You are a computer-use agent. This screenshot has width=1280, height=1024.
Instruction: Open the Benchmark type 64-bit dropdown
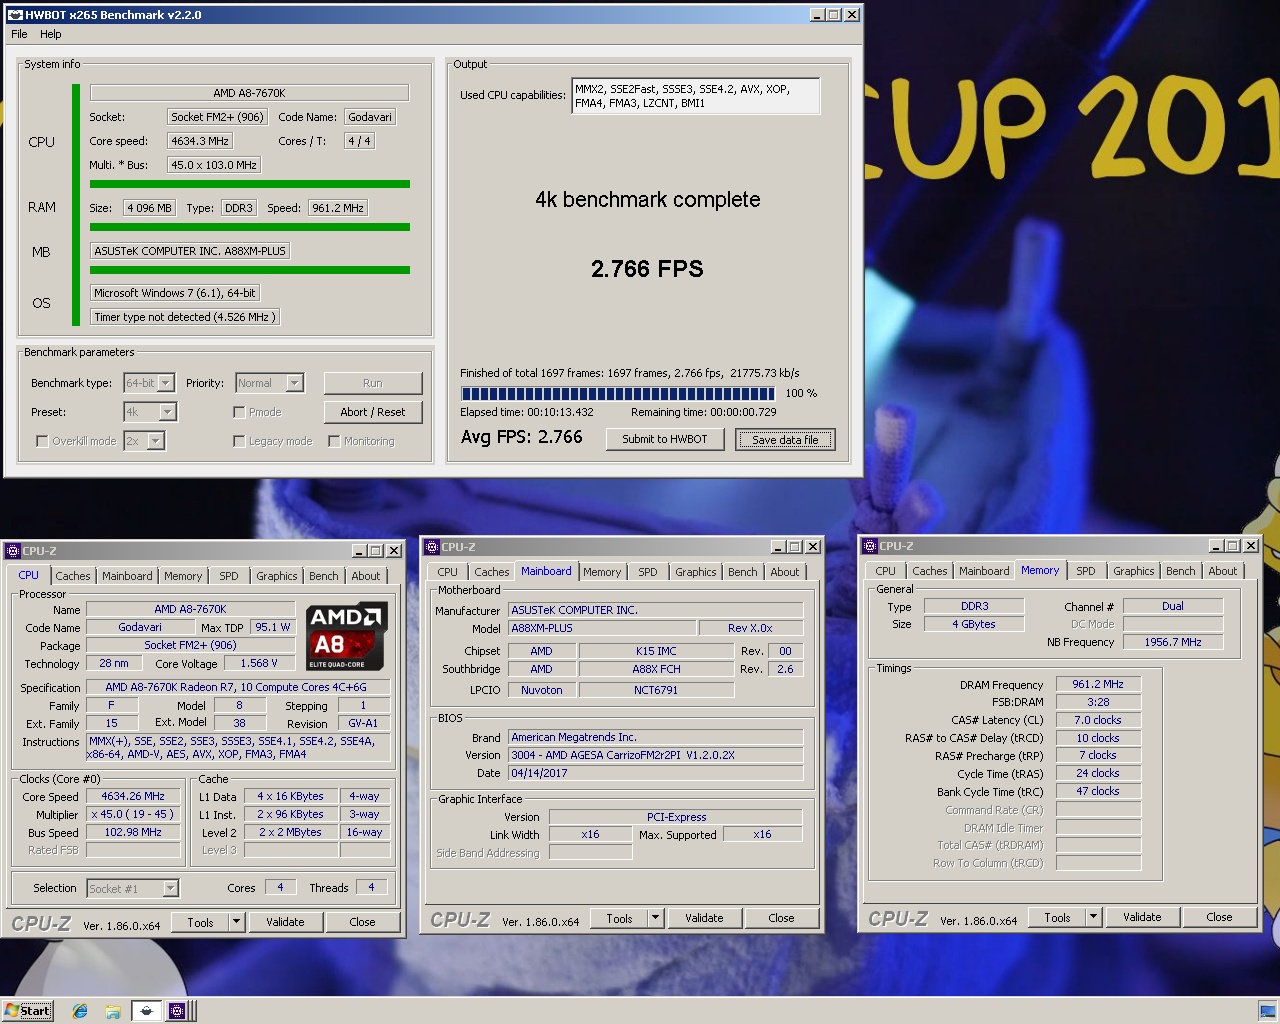coord(166,383)
